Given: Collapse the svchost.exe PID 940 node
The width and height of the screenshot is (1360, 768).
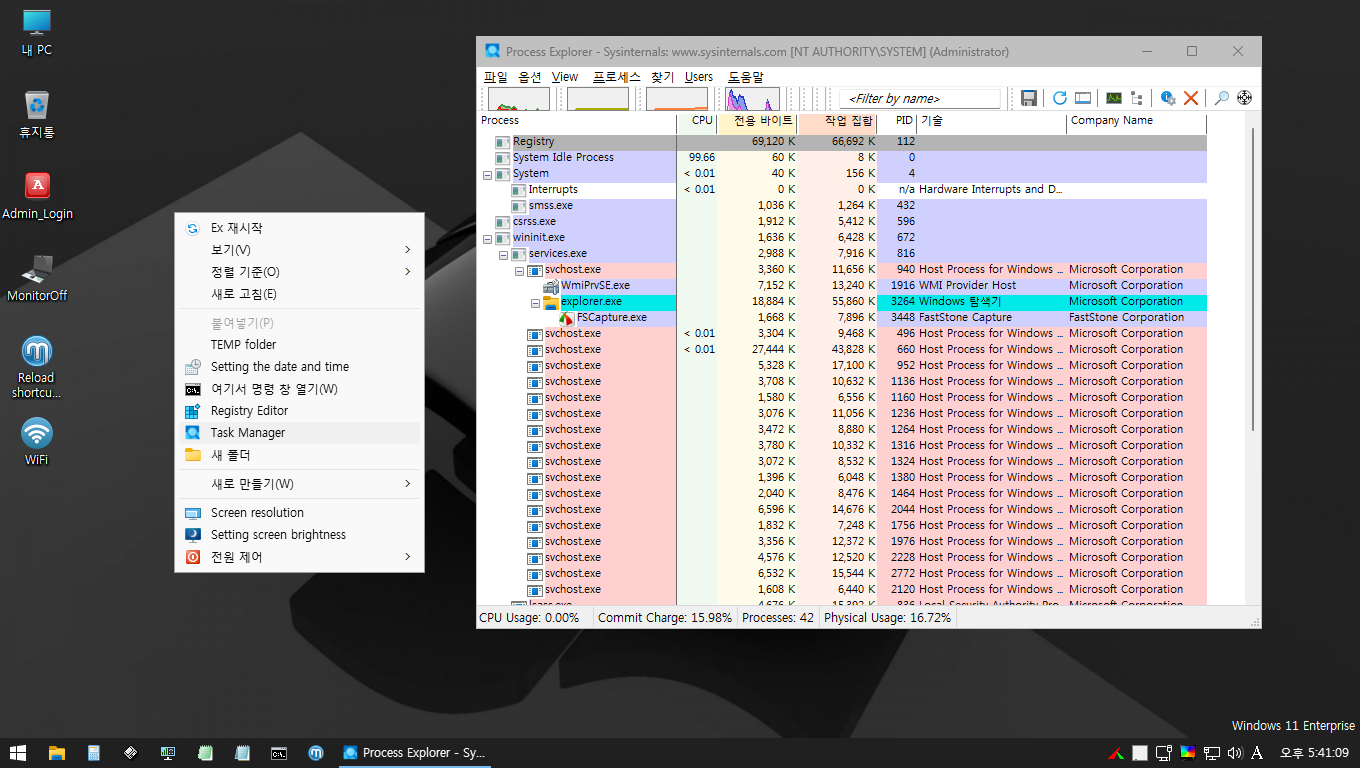Looking at the screenshot, I should click(519, 270).
